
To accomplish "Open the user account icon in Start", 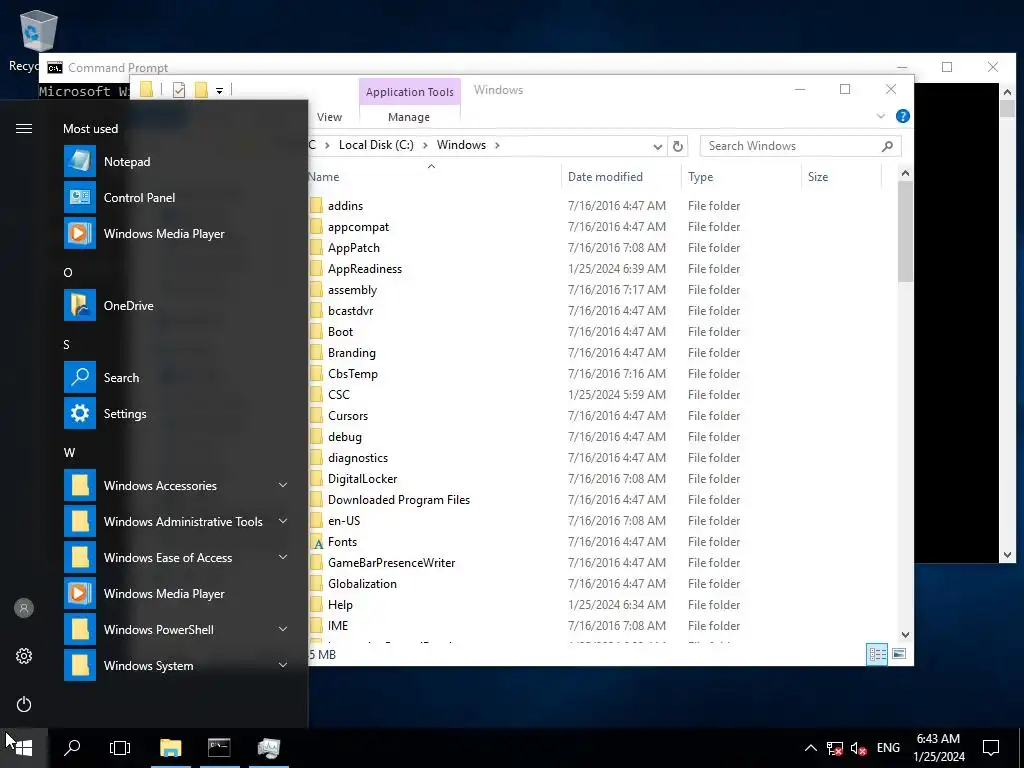I will pyautogui.click(x=24, y=608).
